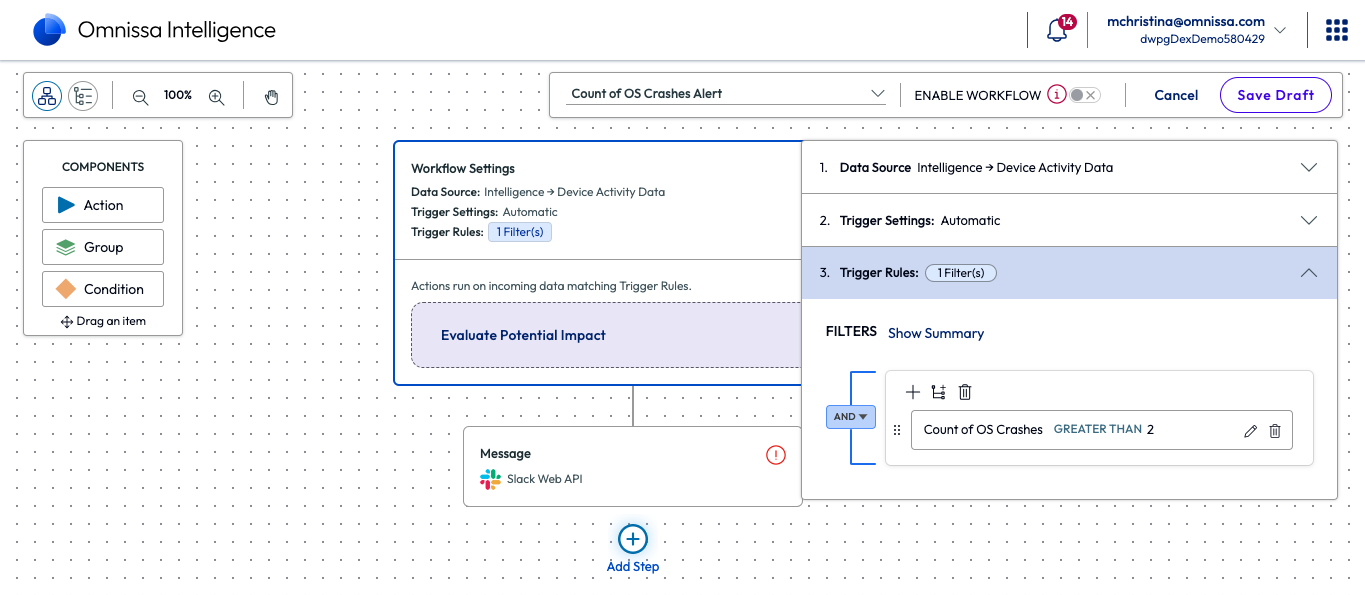Click the zoom out magnifier icon
Image resolution: width=1365 pixels, height=595 pixels.
140,96
